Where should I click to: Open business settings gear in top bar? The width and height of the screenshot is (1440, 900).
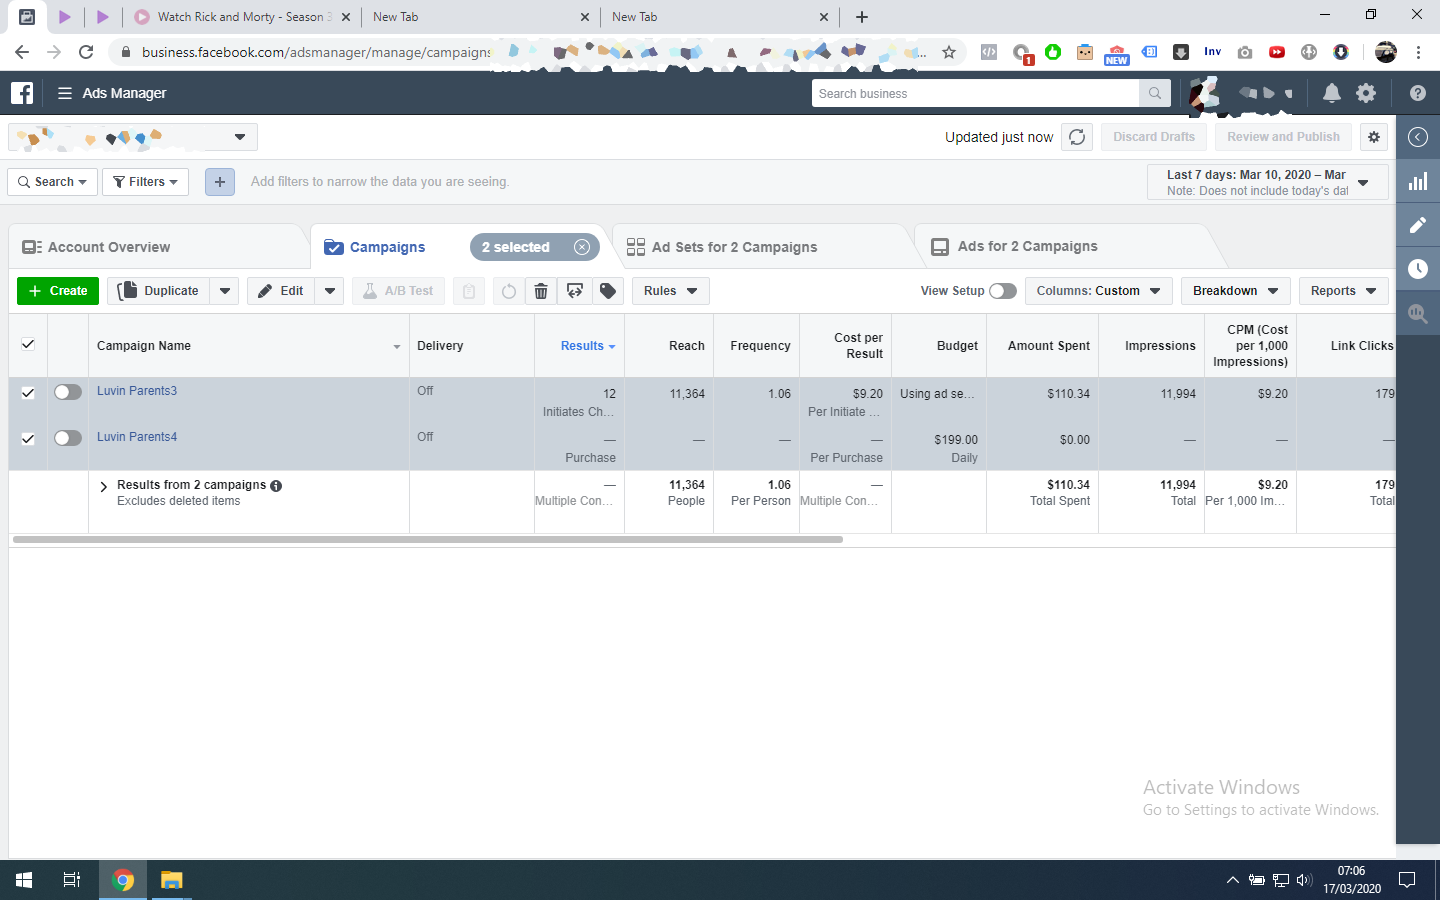[1366, 93]
